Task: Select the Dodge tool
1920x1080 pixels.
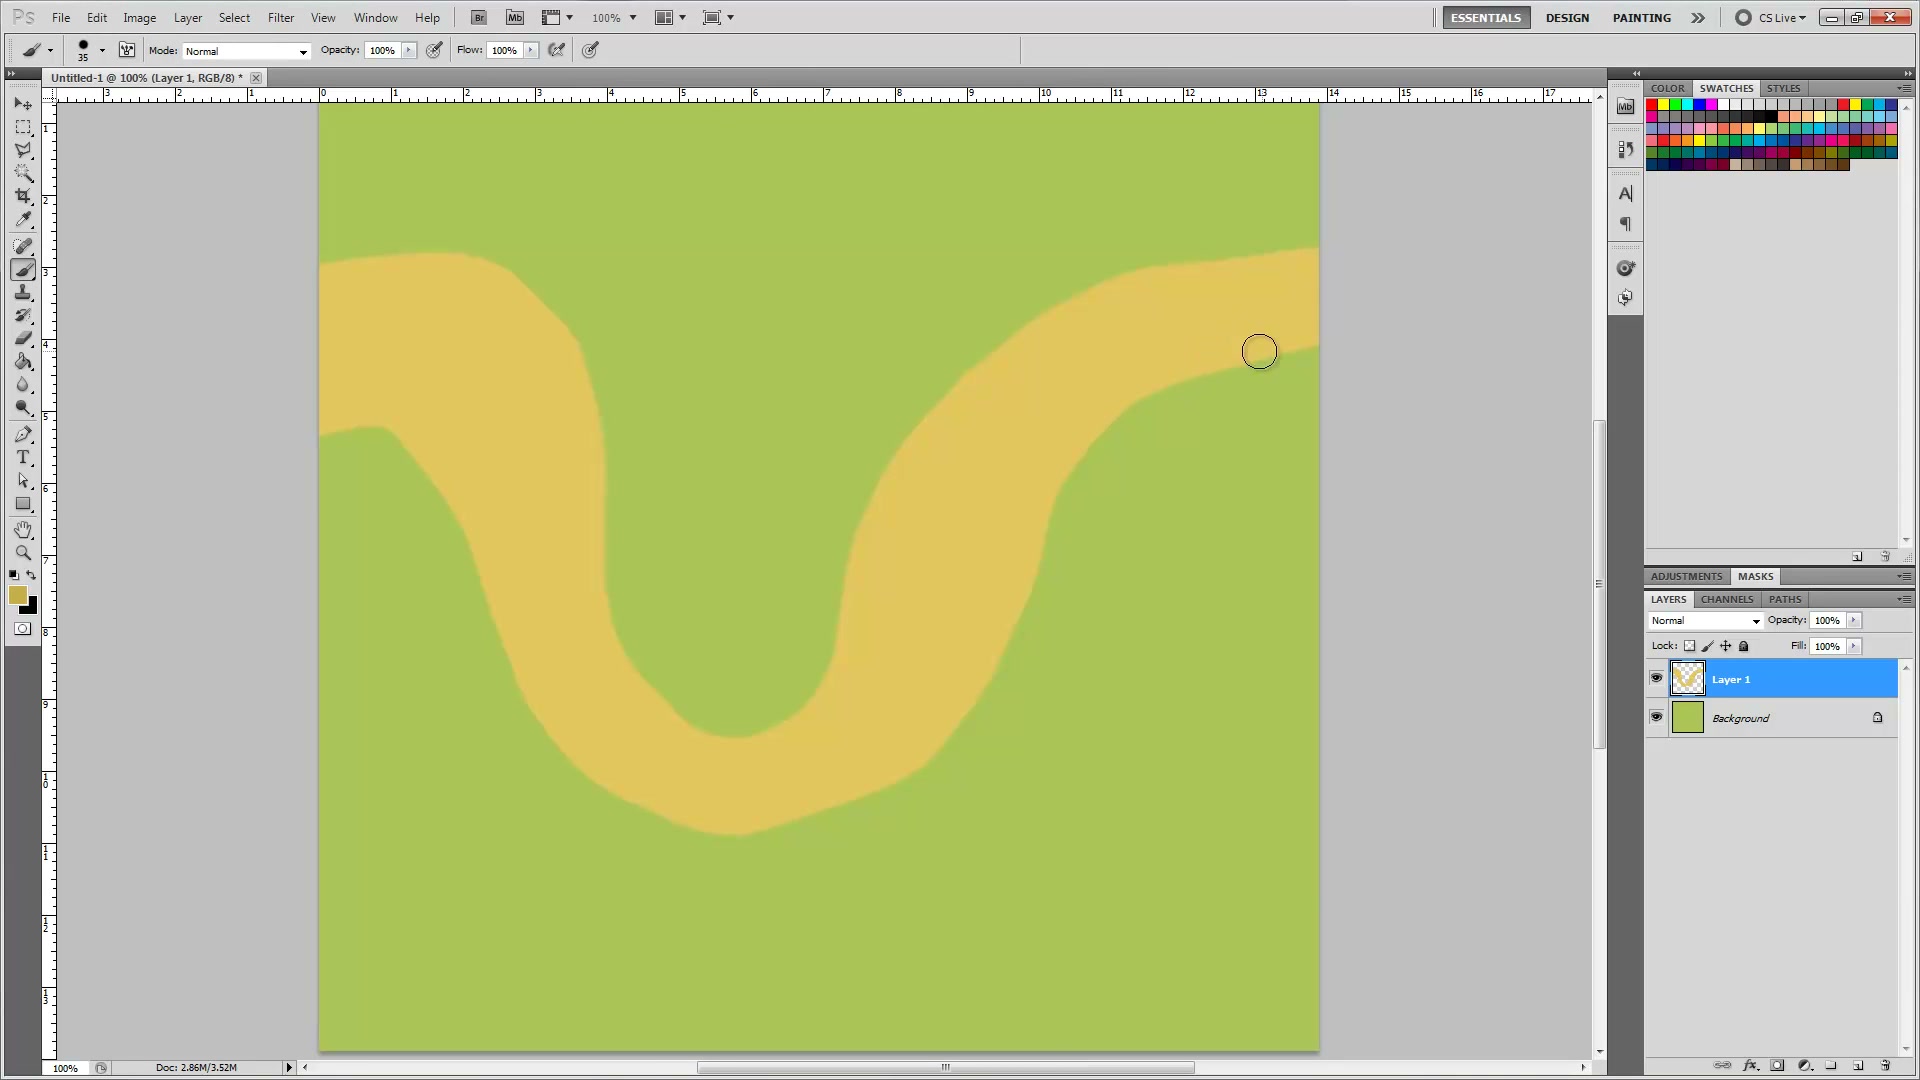Action: coord(23,408)
